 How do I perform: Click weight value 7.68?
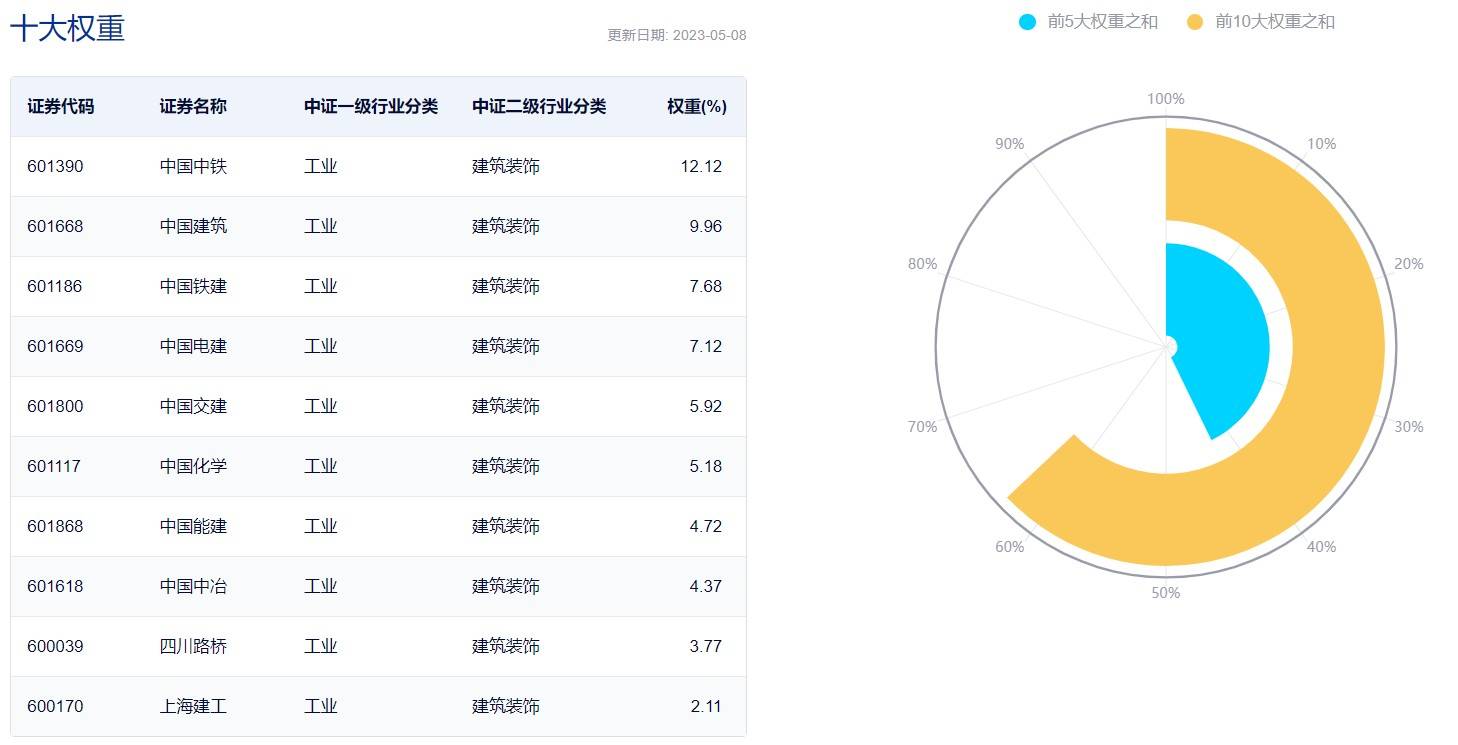tap(705, 287)
